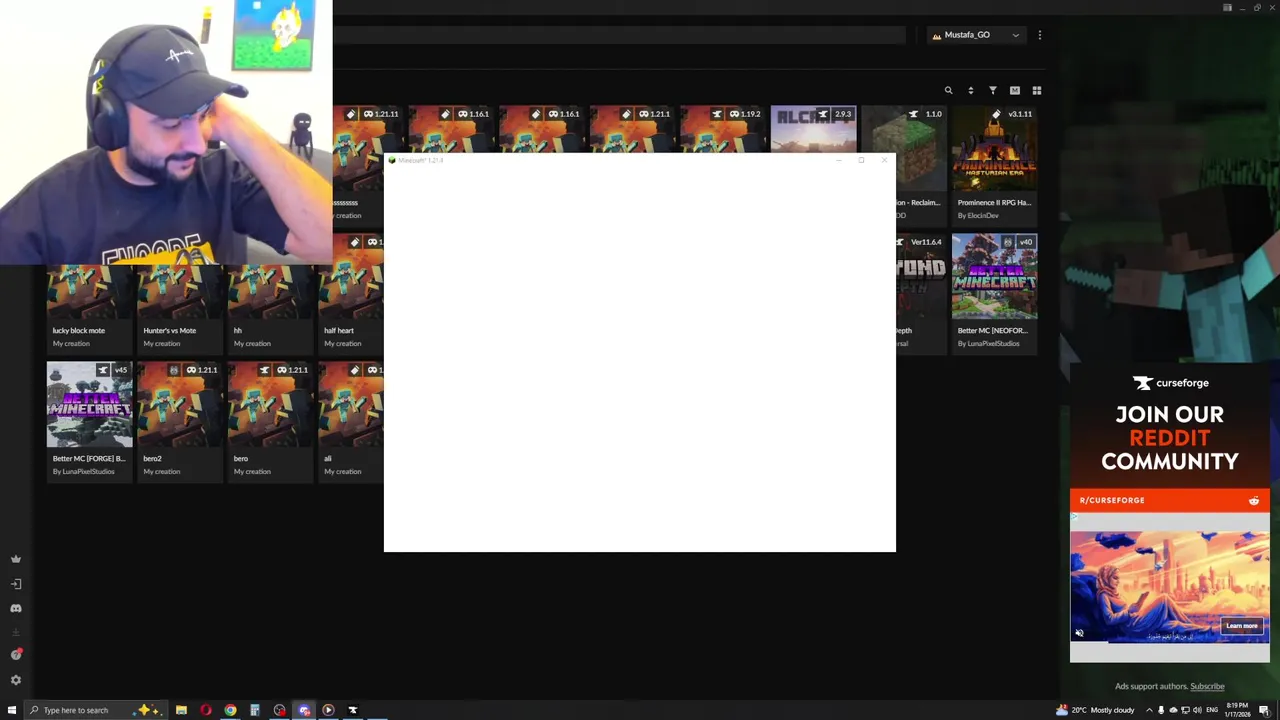Open File Explorer from the taskbar
The height and width of the screenshot is (720, 1280).
[181, 710]
